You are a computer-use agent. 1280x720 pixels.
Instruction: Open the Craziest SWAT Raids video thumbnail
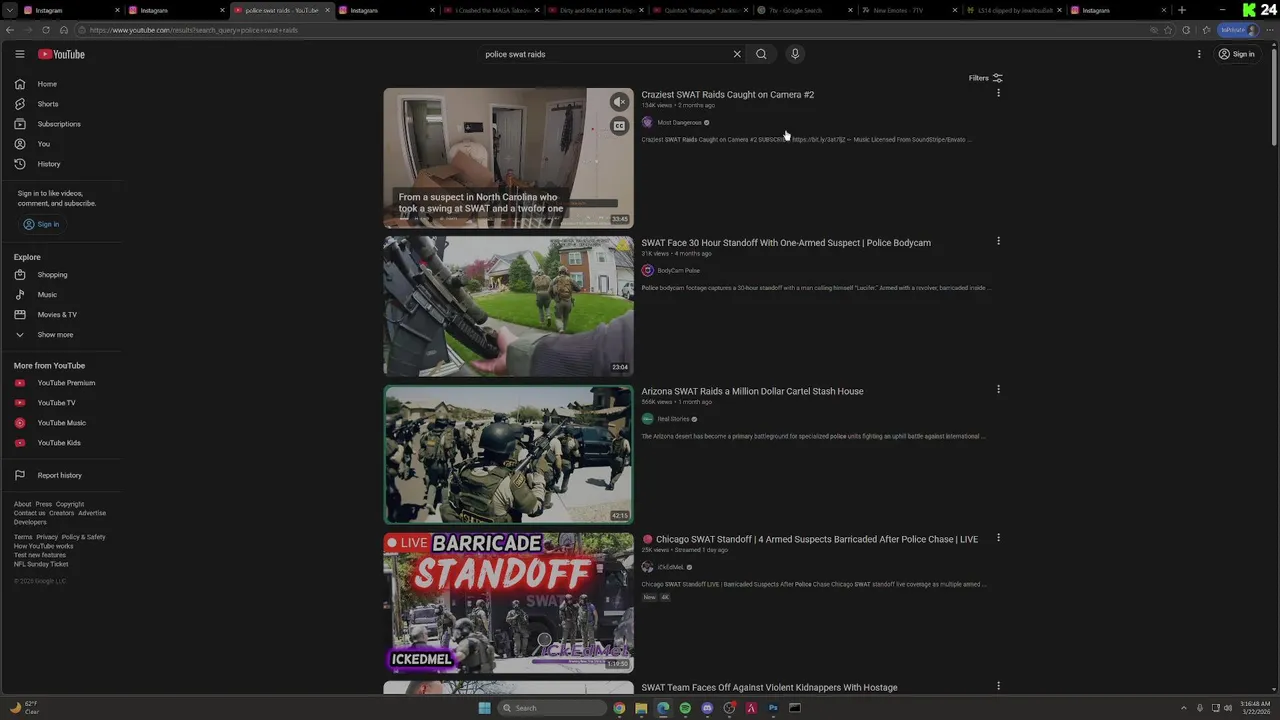pyautogui.click(x=508, y=158)
